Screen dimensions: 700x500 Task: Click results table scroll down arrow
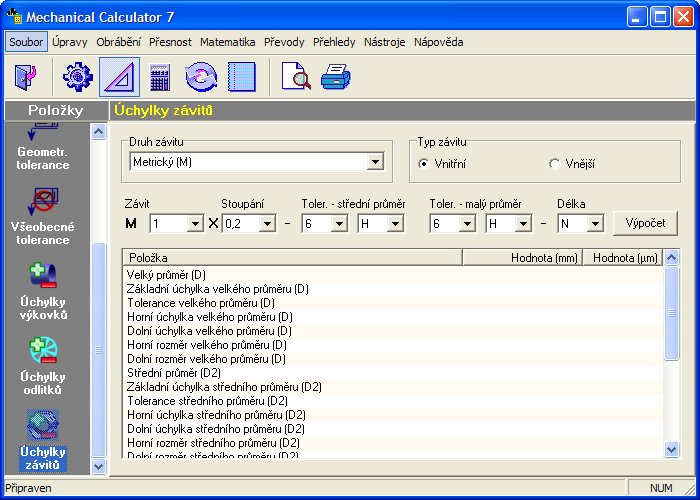point(671,449)
